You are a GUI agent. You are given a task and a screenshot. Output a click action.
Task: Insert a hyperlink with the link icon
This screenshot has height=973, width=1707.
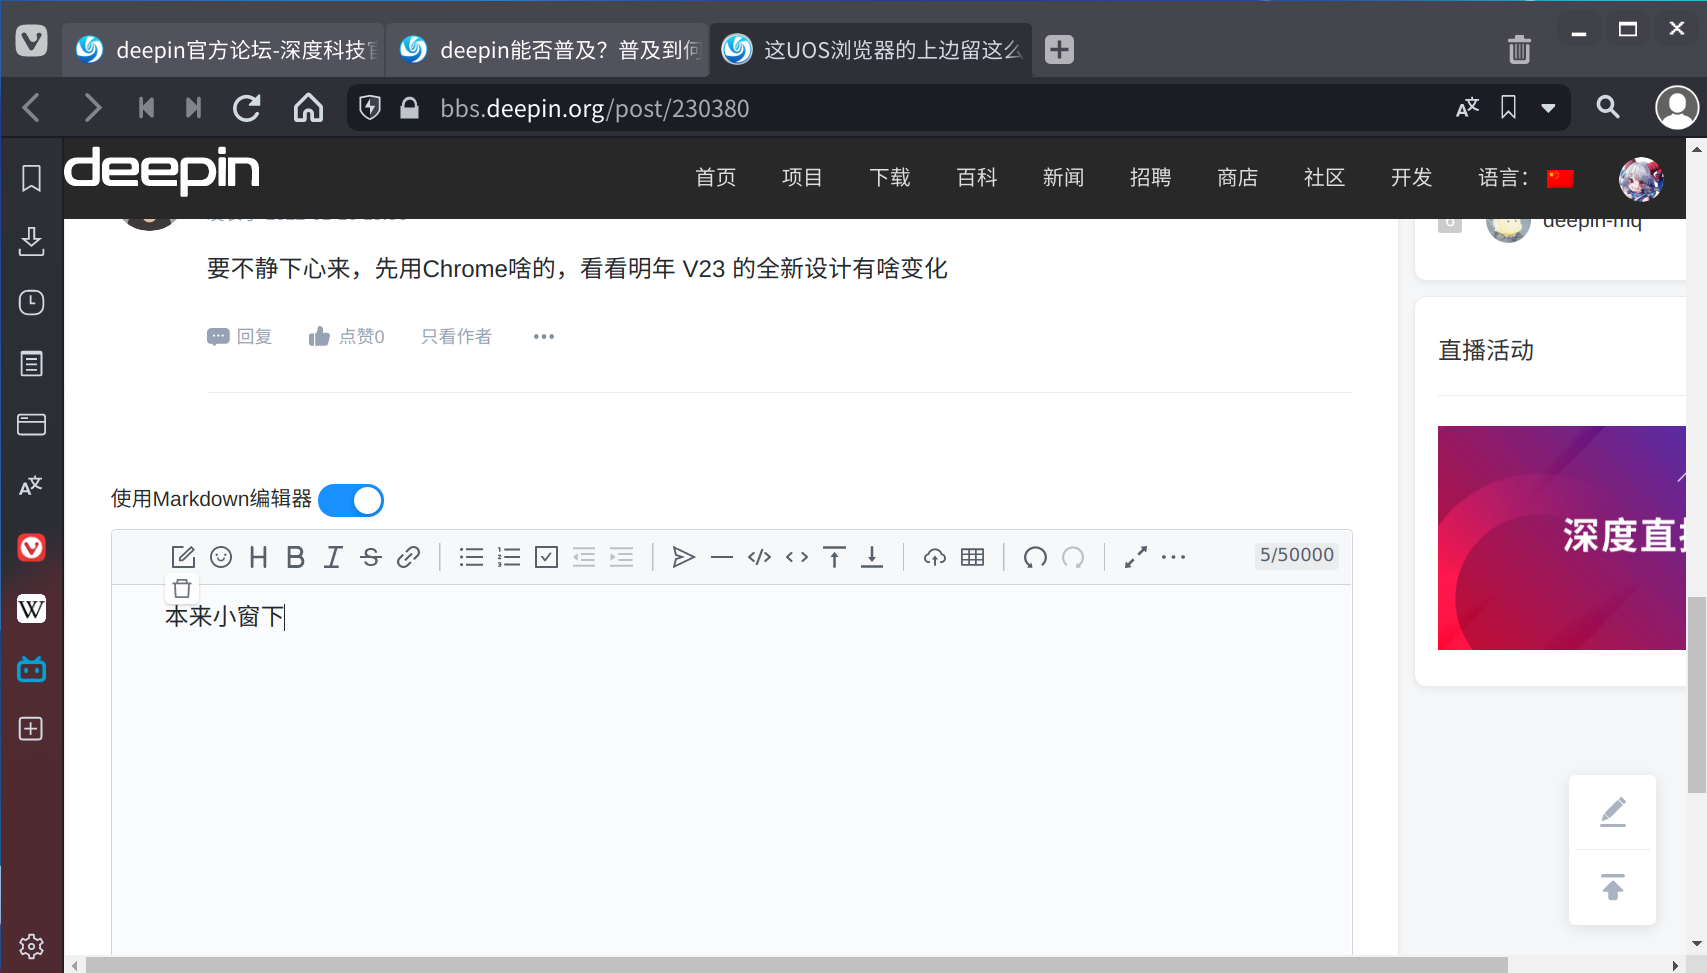[408, 557]
